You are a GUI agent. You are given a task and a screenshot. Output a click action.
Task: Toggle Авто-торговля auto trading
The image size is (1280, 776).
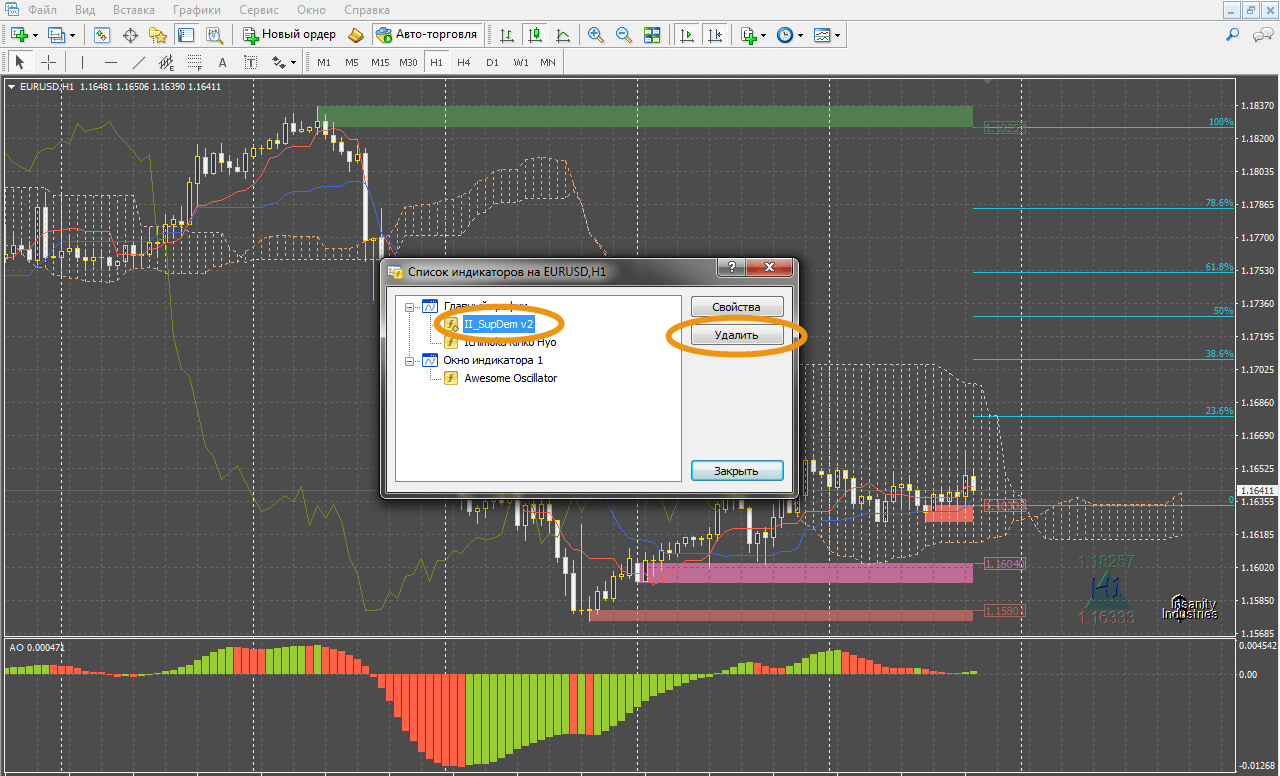pos(427,35)
